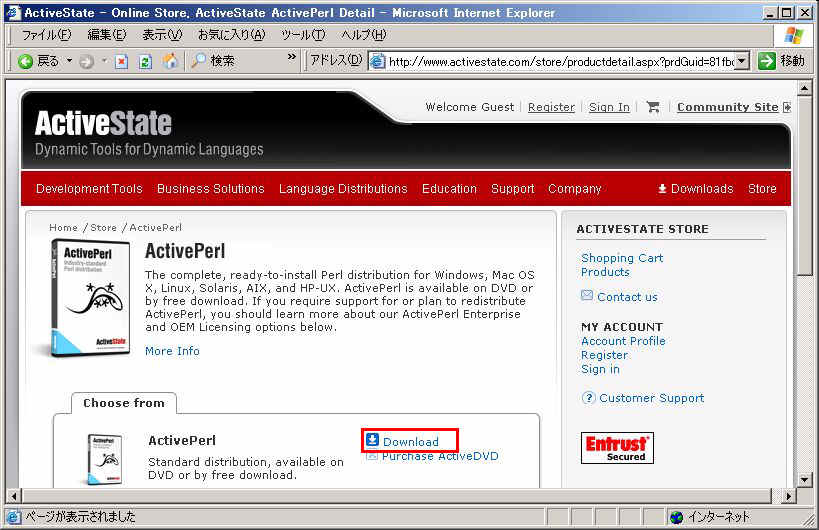Click the shopping cart icon in header
Image resolution: width=819 pixels, height=530 pixels.
point(652,107)
